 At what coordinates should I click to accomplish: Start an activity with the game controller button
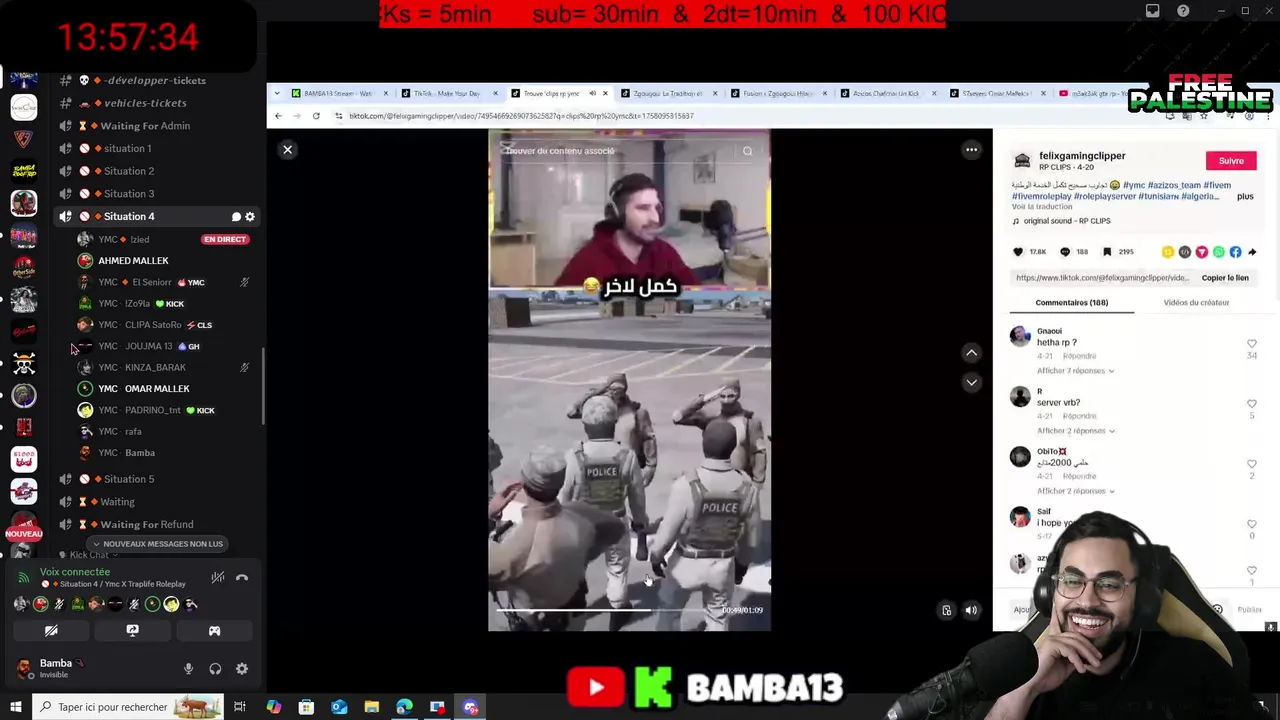[214, 631]
